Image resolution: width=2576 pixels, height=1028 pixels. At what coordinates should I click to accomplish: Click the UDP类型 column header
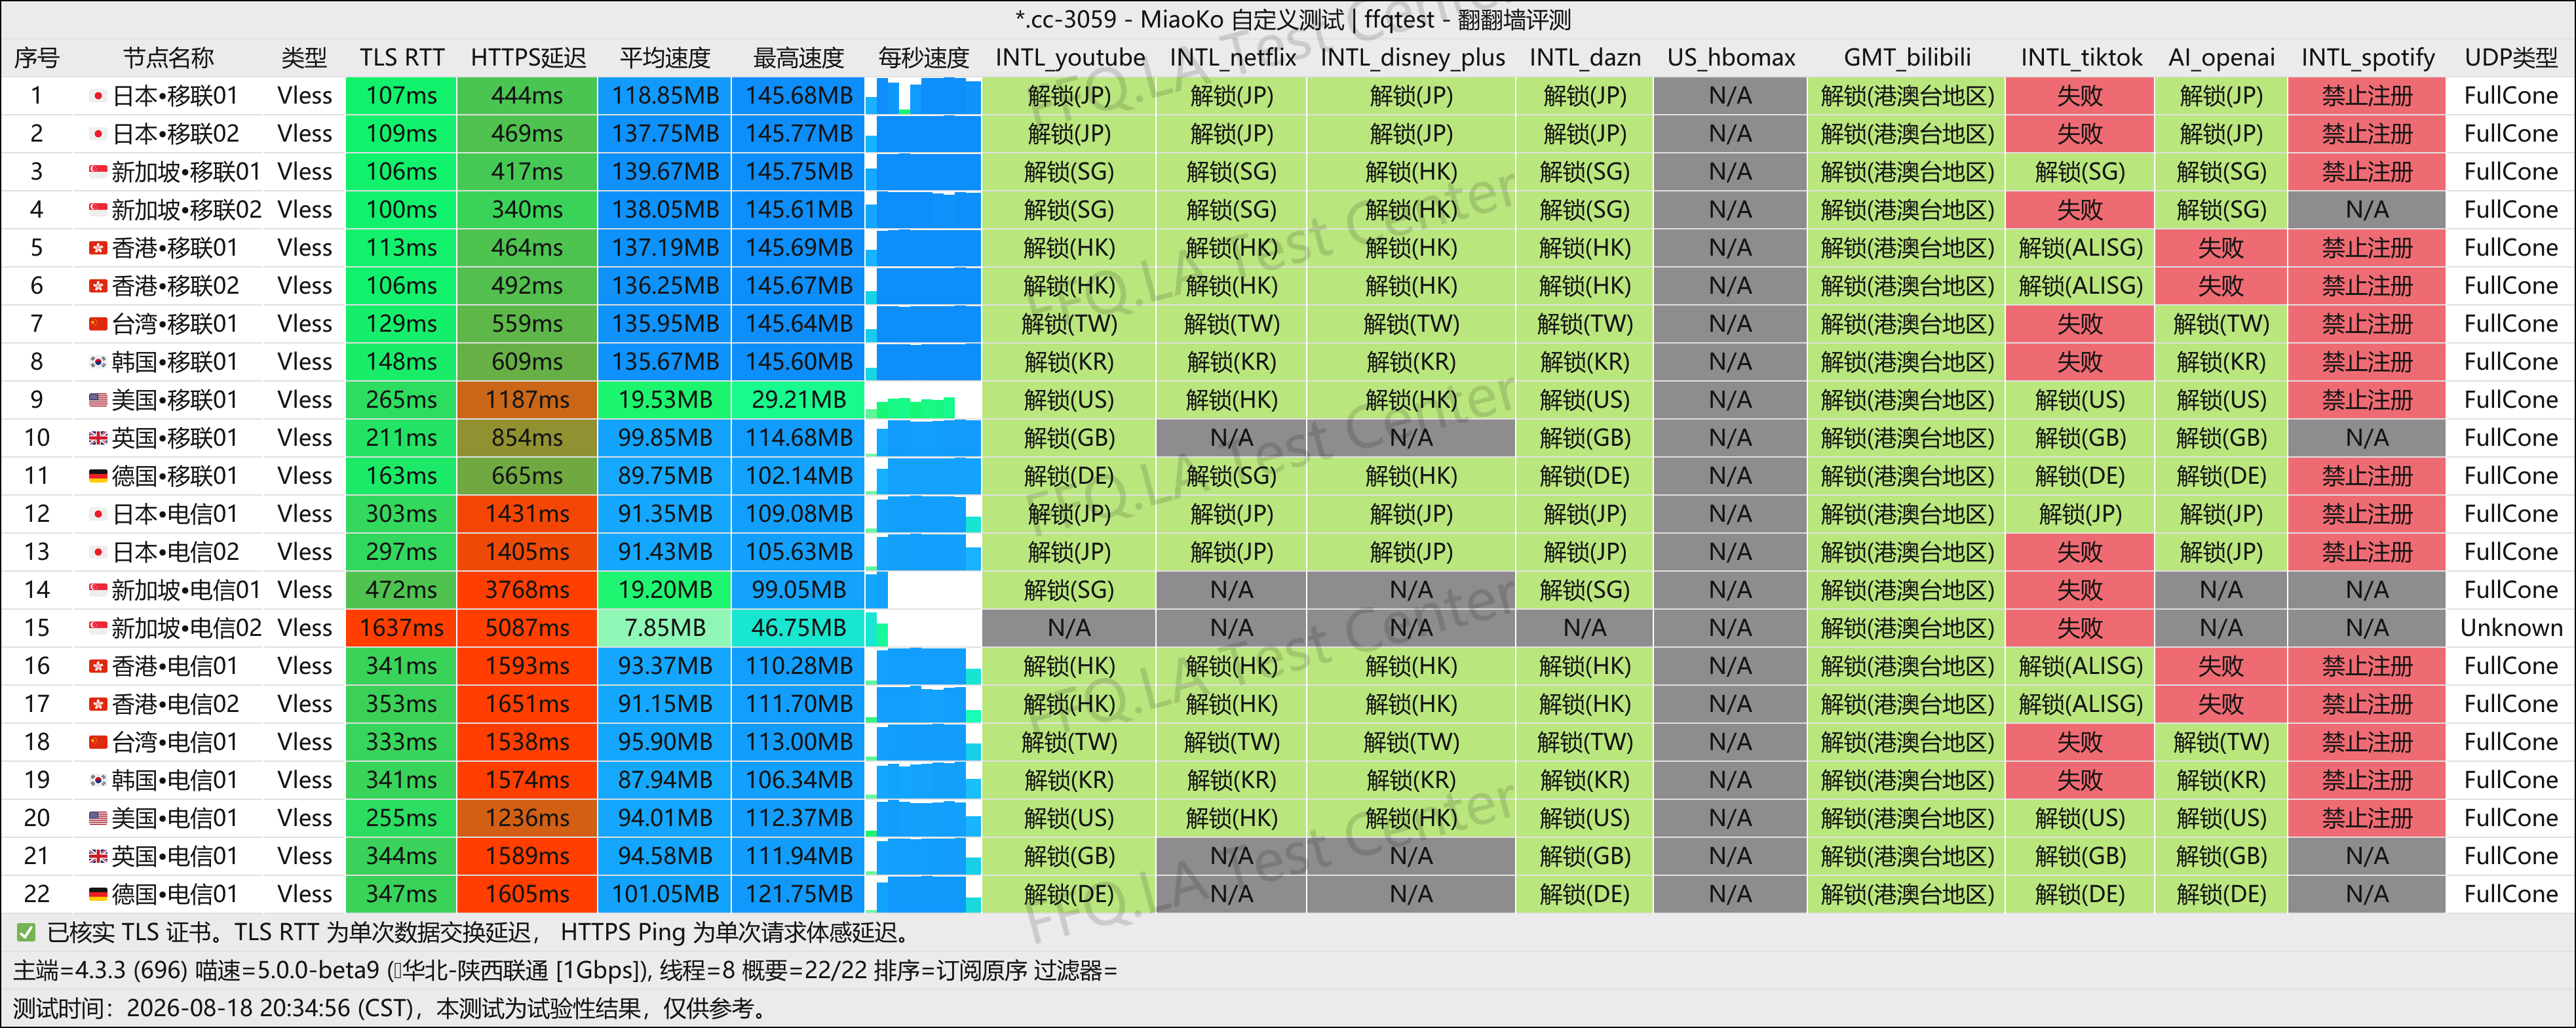(x=2511, y=58)
